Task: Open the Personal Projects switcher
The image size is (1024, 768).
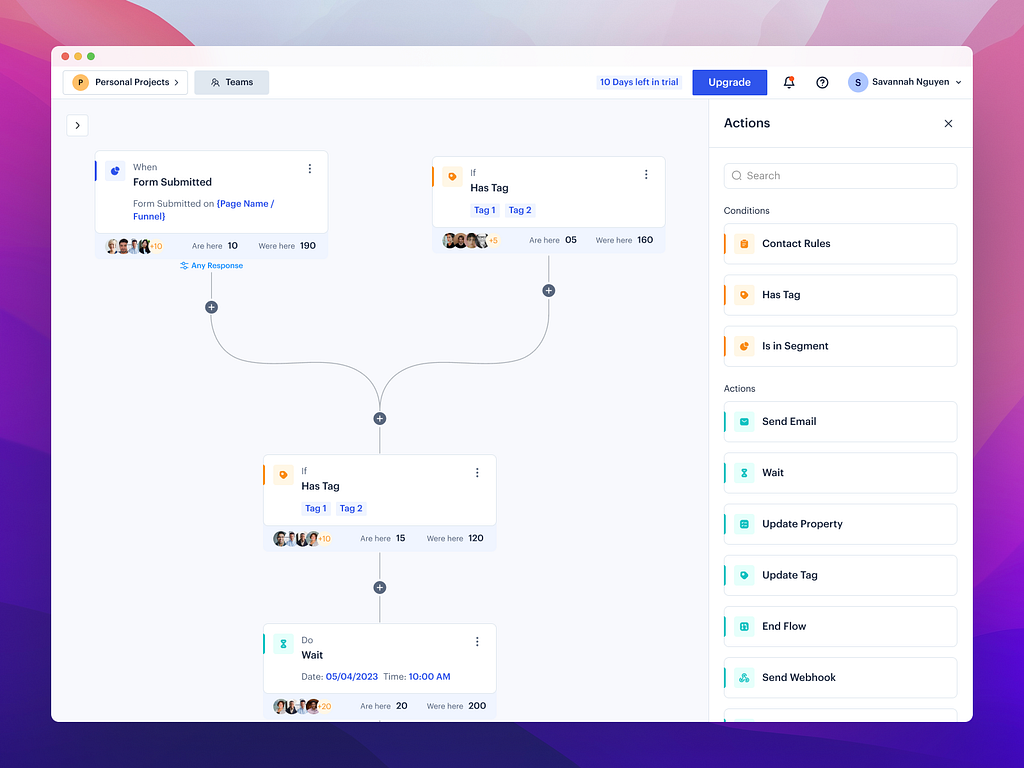Action: (125, 82)
